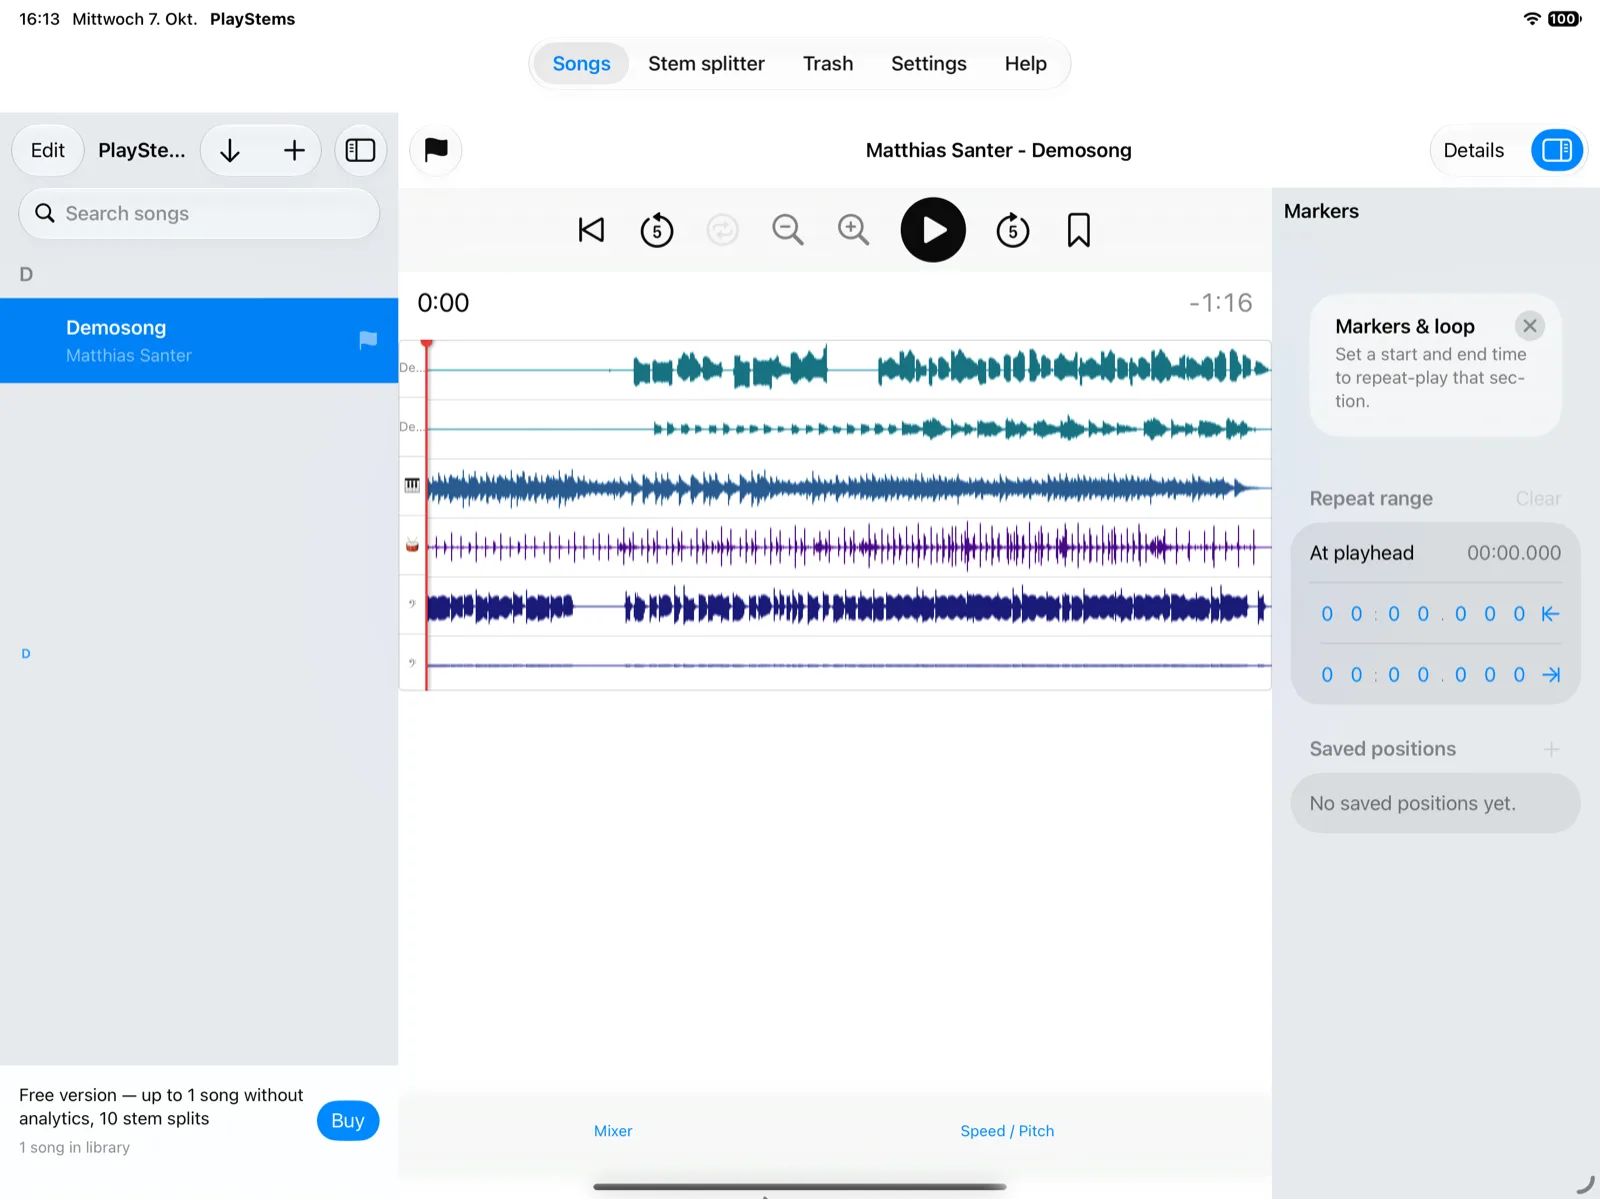Add a saved position with plus icon
Screen dimensions: 1600x1199
1551,749
